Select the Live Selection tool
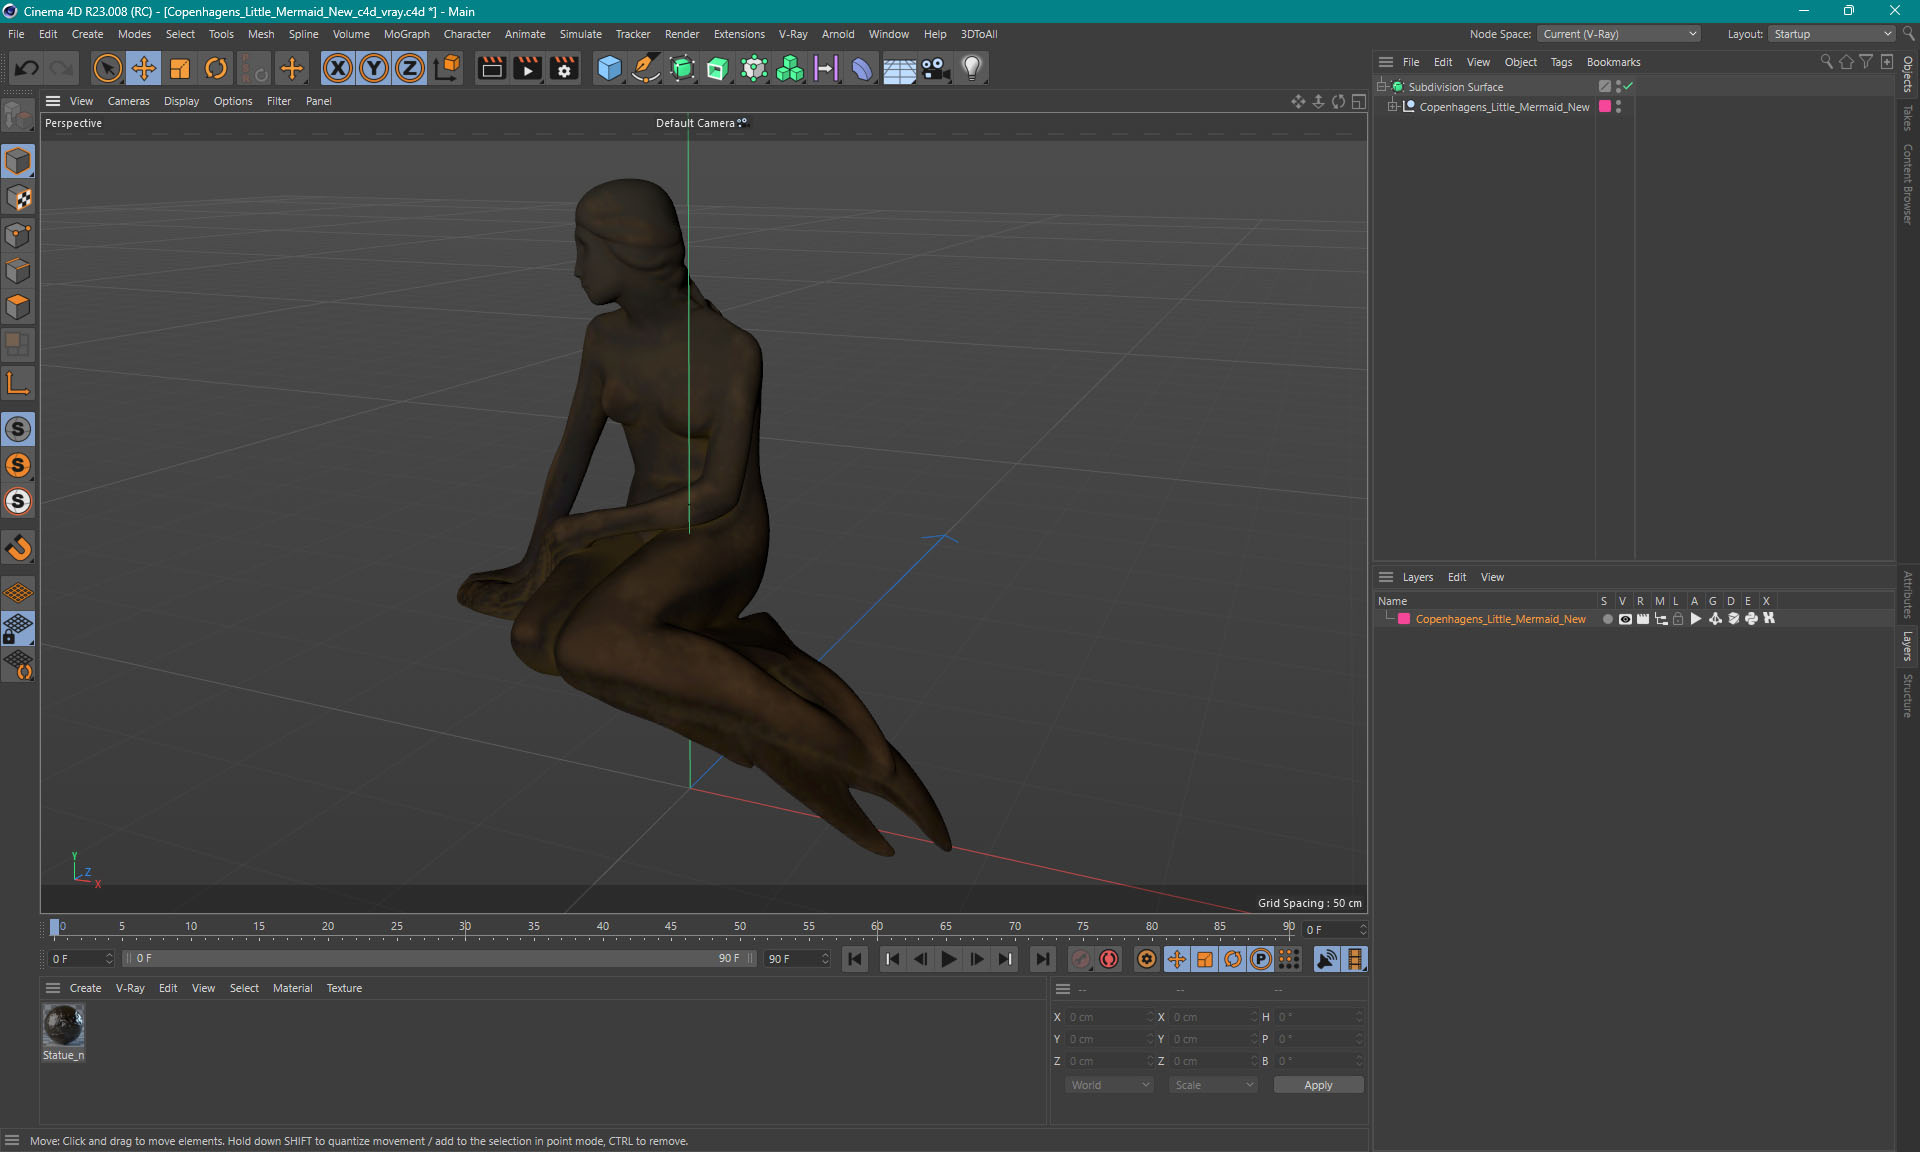The width and height of the screenshot is (1920, 1152). [107, 68]
